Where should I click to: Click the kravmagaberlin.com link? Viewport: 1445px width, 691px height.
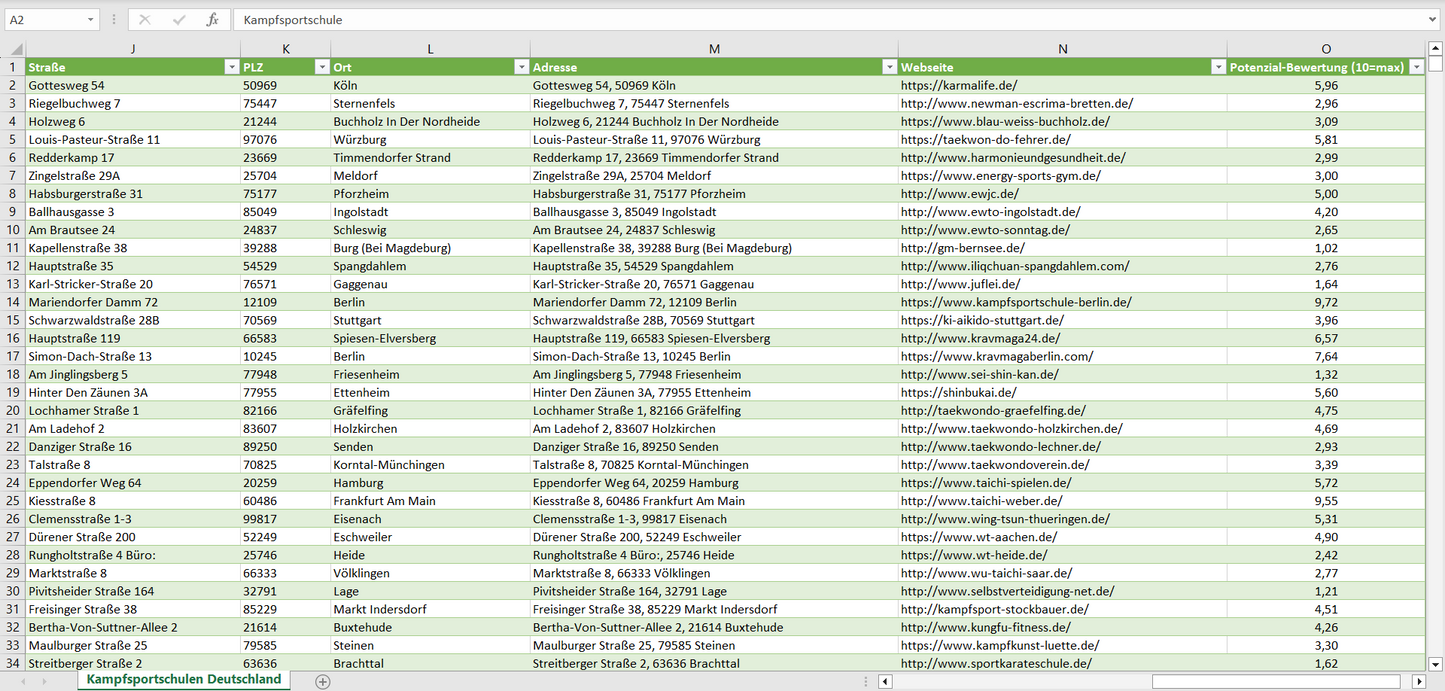pos(996,357)
